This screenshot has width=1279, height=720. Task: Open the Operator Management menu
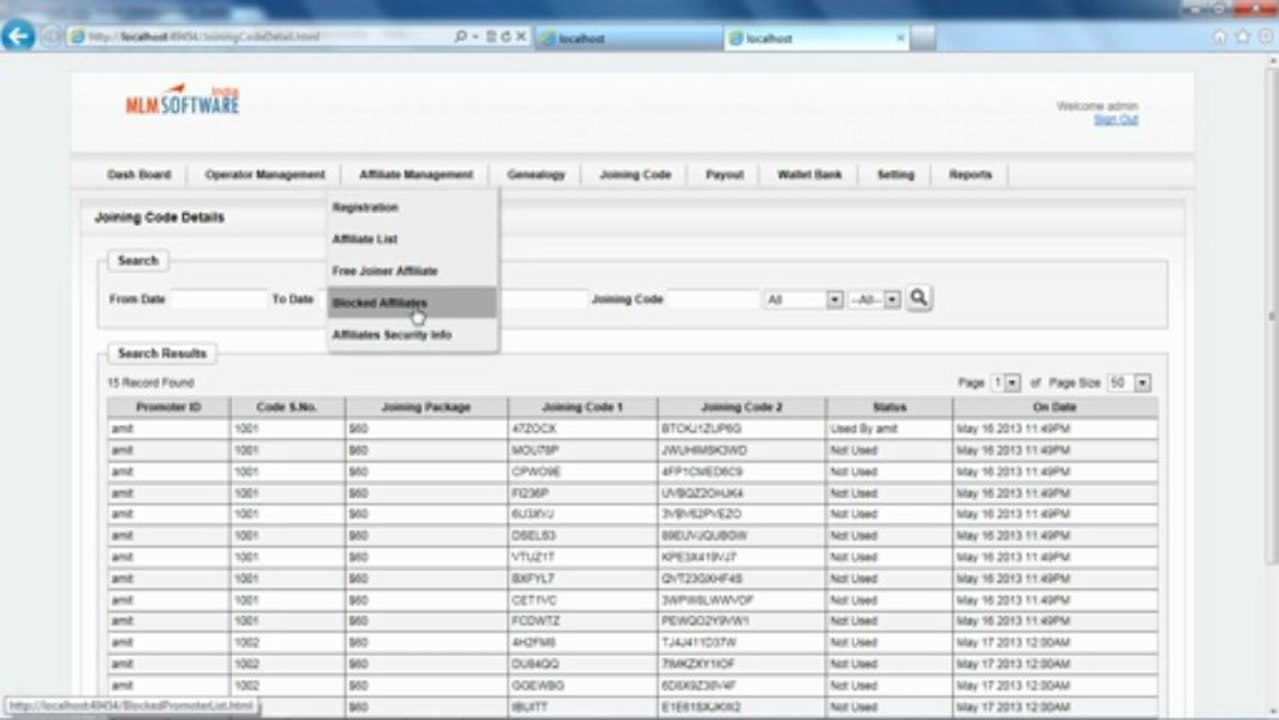pos(265,174)
